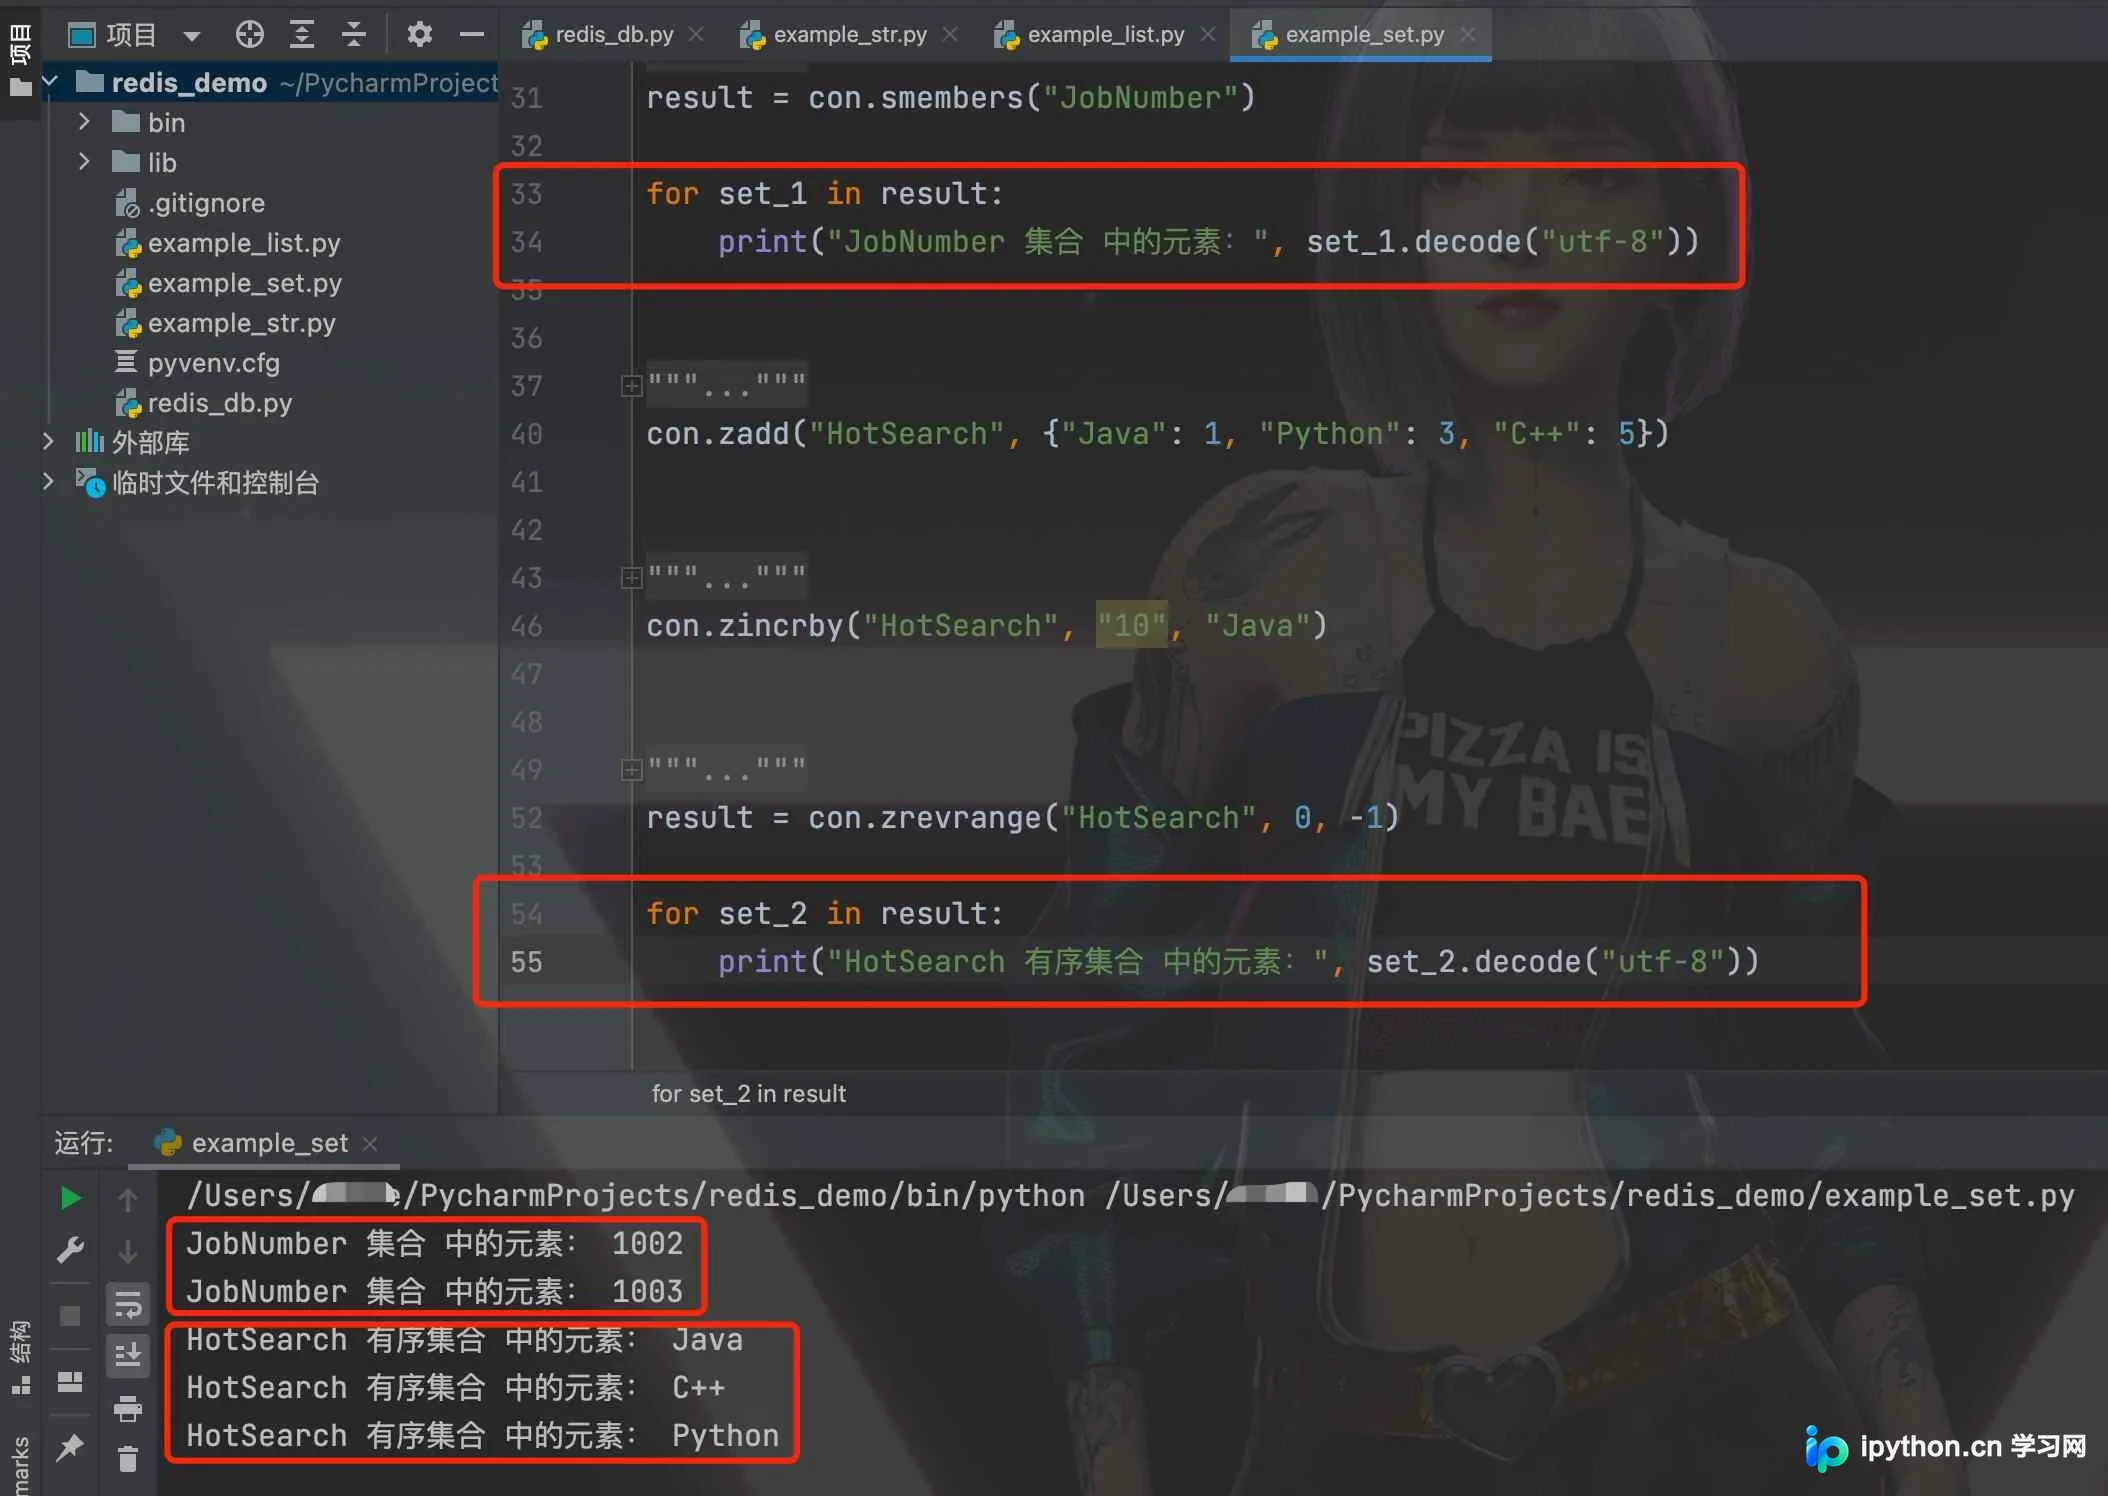
Task: Click the stop process square icon
Action: point(70,1315)
